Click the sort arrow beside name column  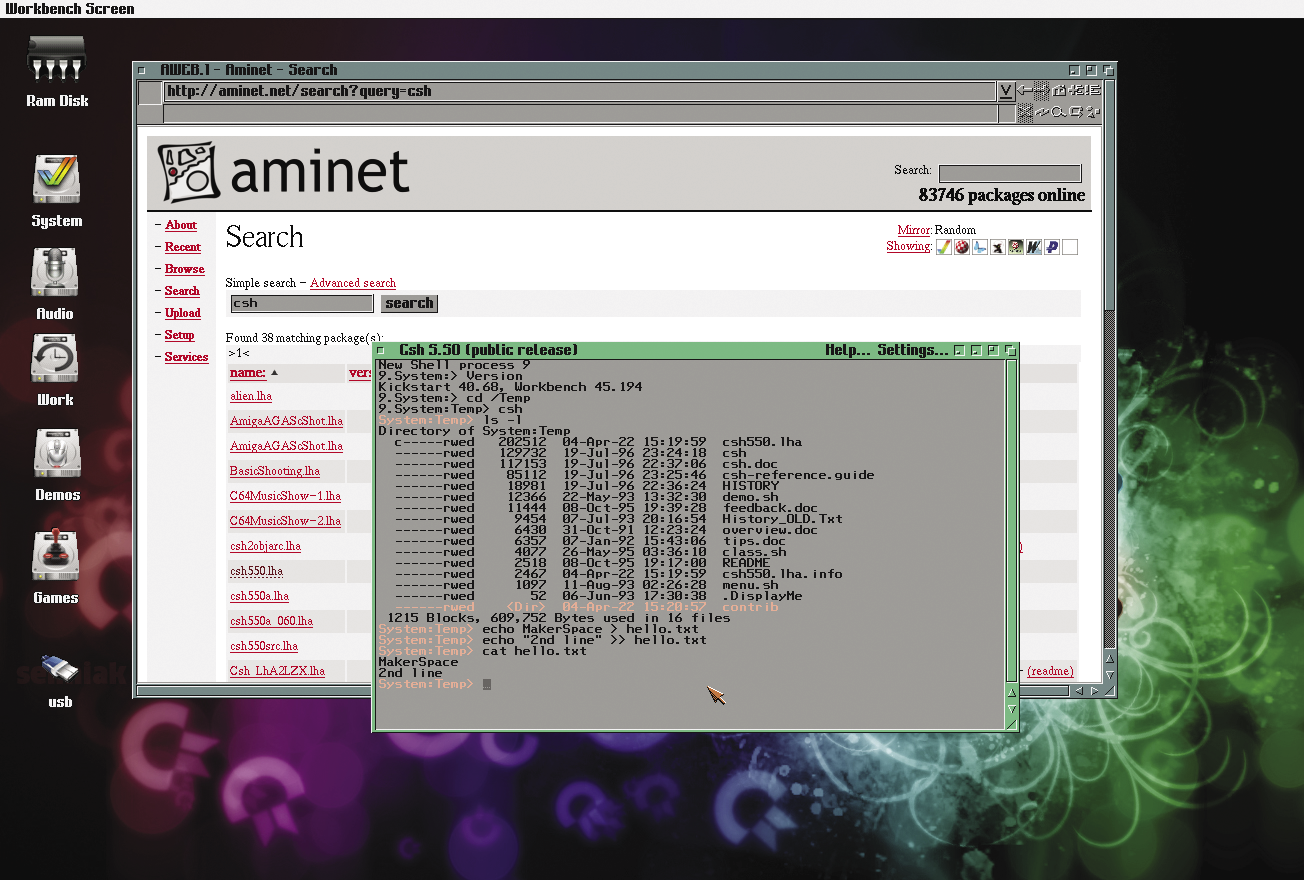275,373
